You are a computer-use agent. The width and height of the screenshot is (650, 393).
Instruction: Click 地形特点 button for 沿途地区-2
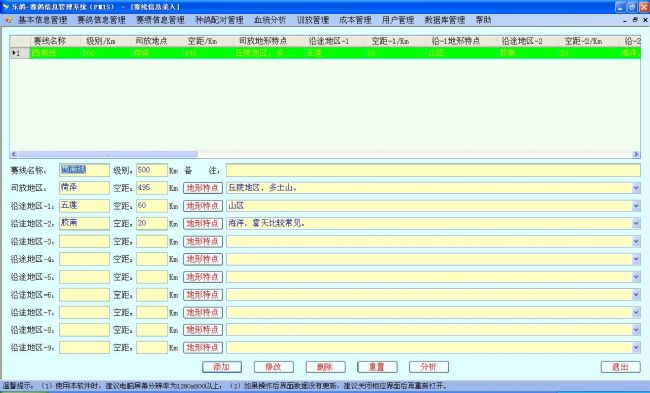coord(203,223)
